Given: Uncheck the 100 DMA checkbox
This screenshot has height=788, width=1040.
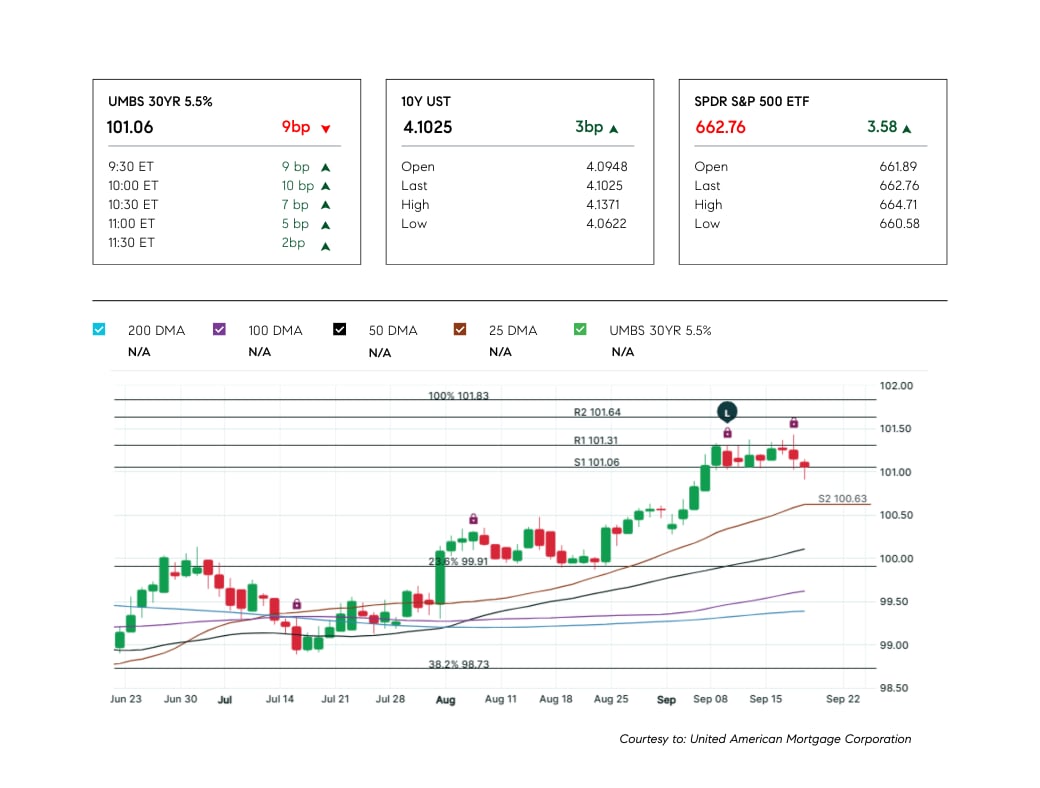Looking at the screenshot, I should (x=219, y=329).
